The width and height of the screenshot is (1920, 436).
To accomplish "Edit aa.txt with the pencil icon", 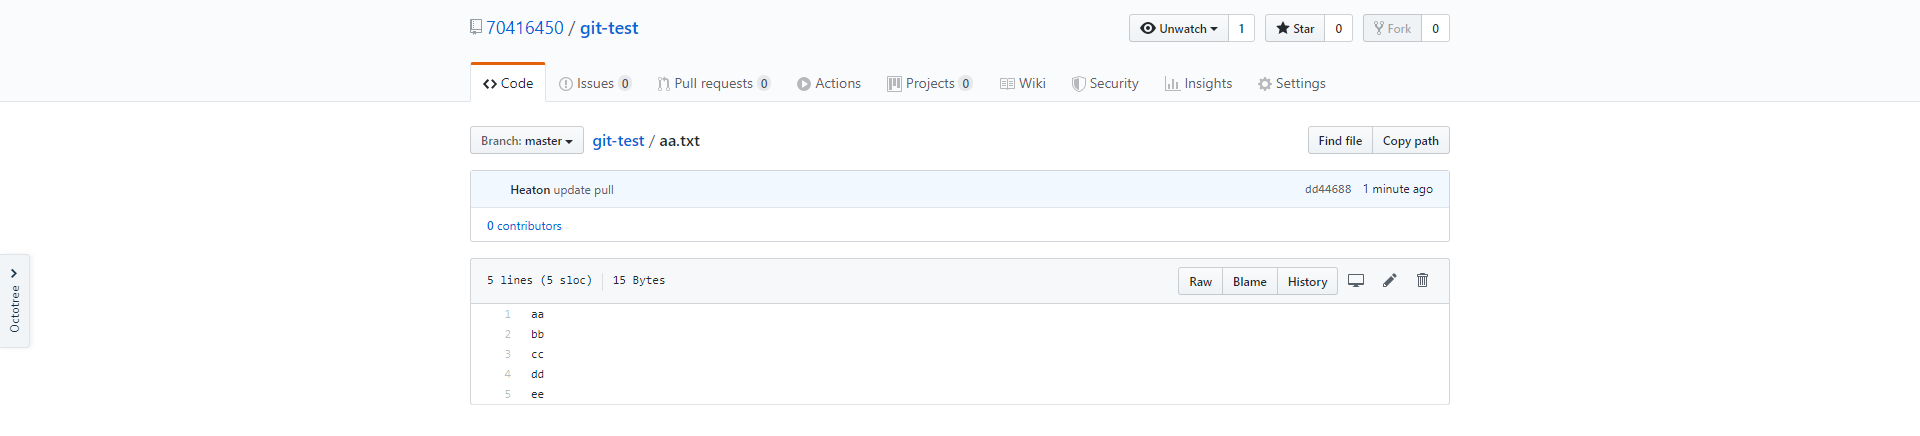I will click(x=1389, y=281).
